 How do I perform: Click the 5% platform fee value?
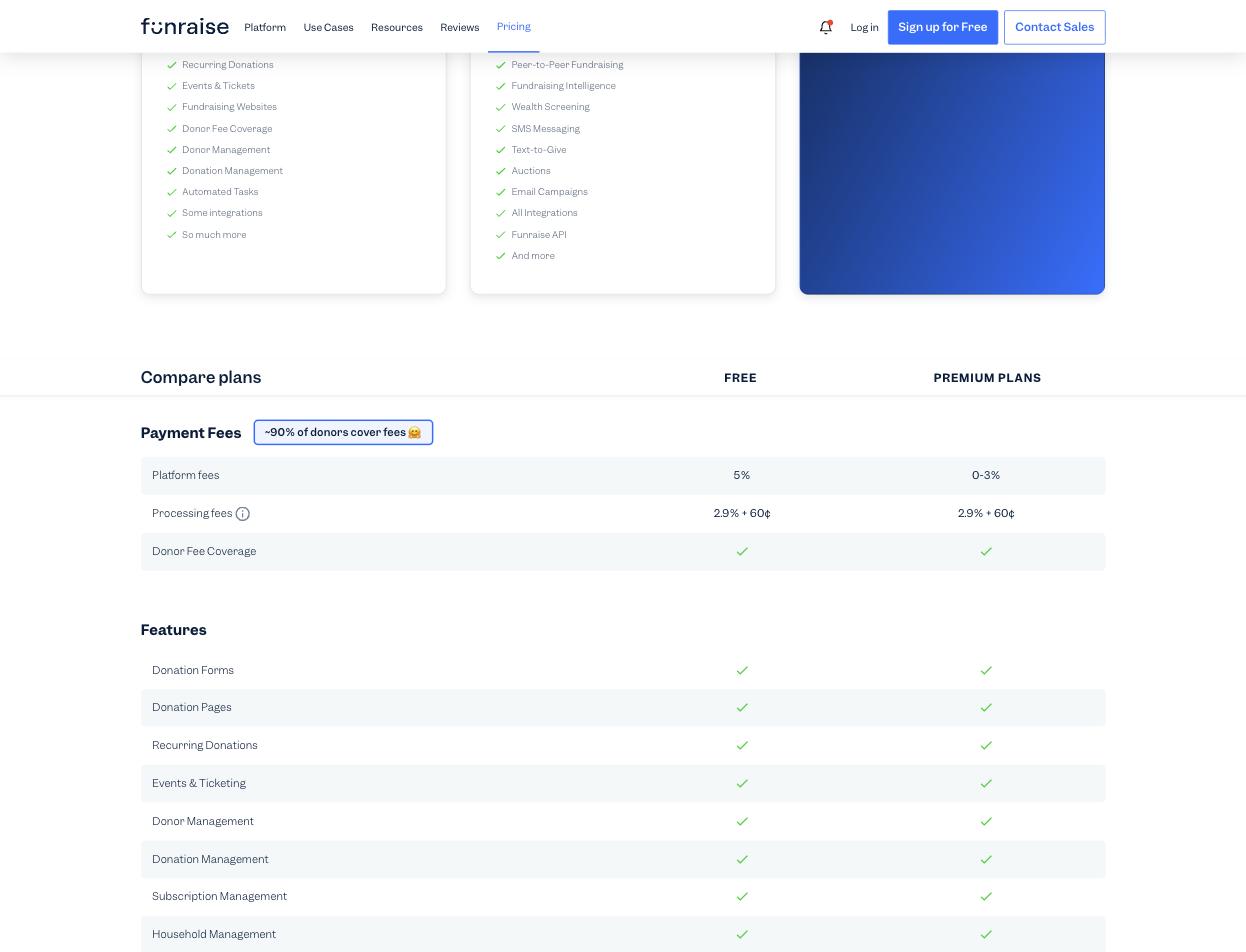tap(741, 475)
